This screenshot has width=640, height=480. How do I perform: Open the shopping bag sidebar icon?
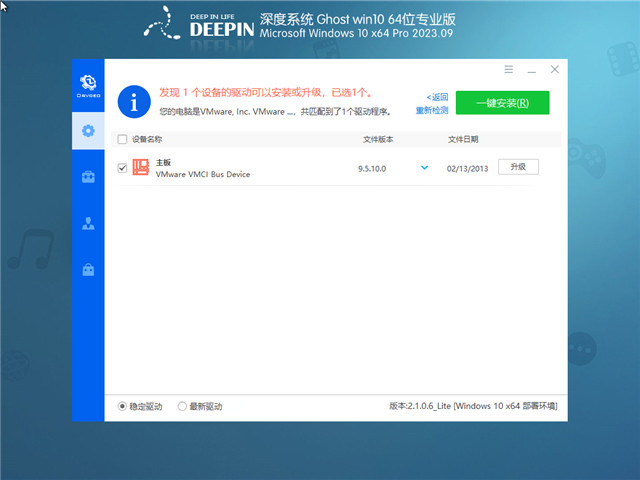pyautogui.click(x=88, y=269)
